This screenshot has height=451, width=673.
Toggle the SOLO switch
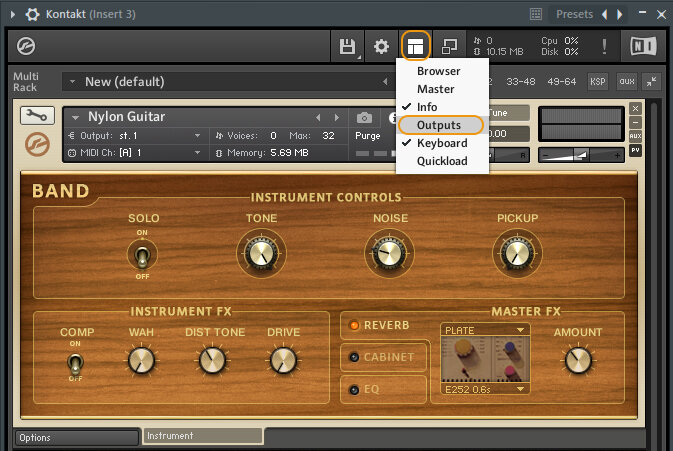142,255
